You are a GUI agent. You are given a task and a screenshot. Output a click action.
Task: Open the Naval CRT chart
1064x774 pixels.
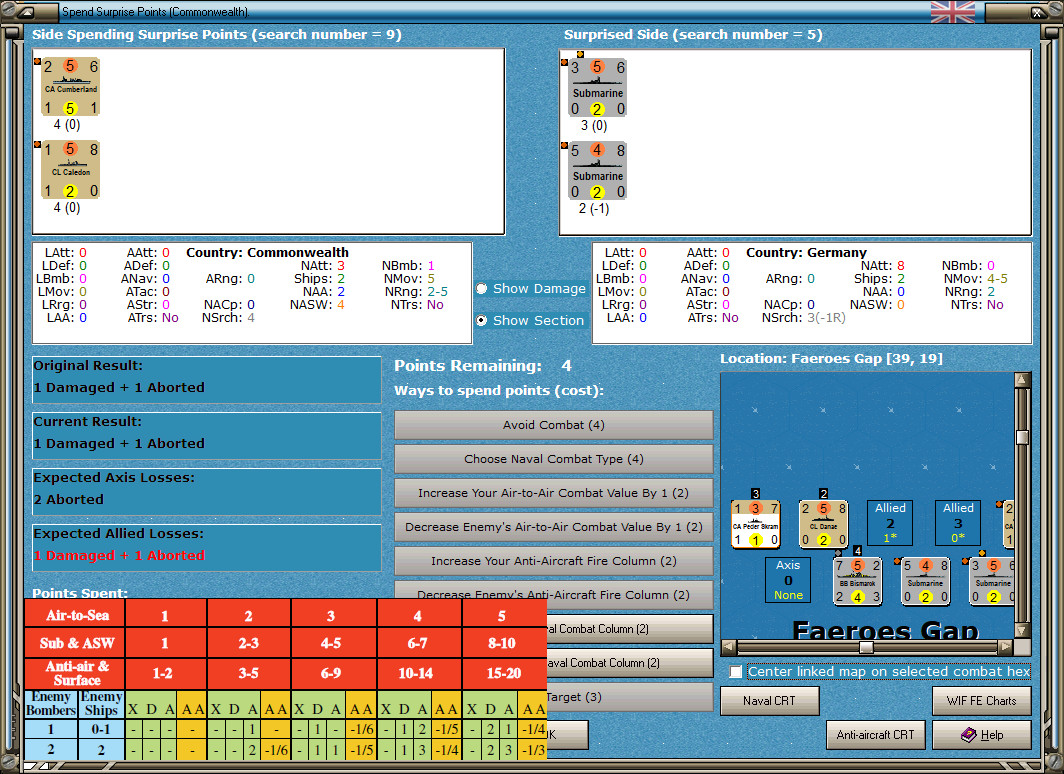pos(770,701)
